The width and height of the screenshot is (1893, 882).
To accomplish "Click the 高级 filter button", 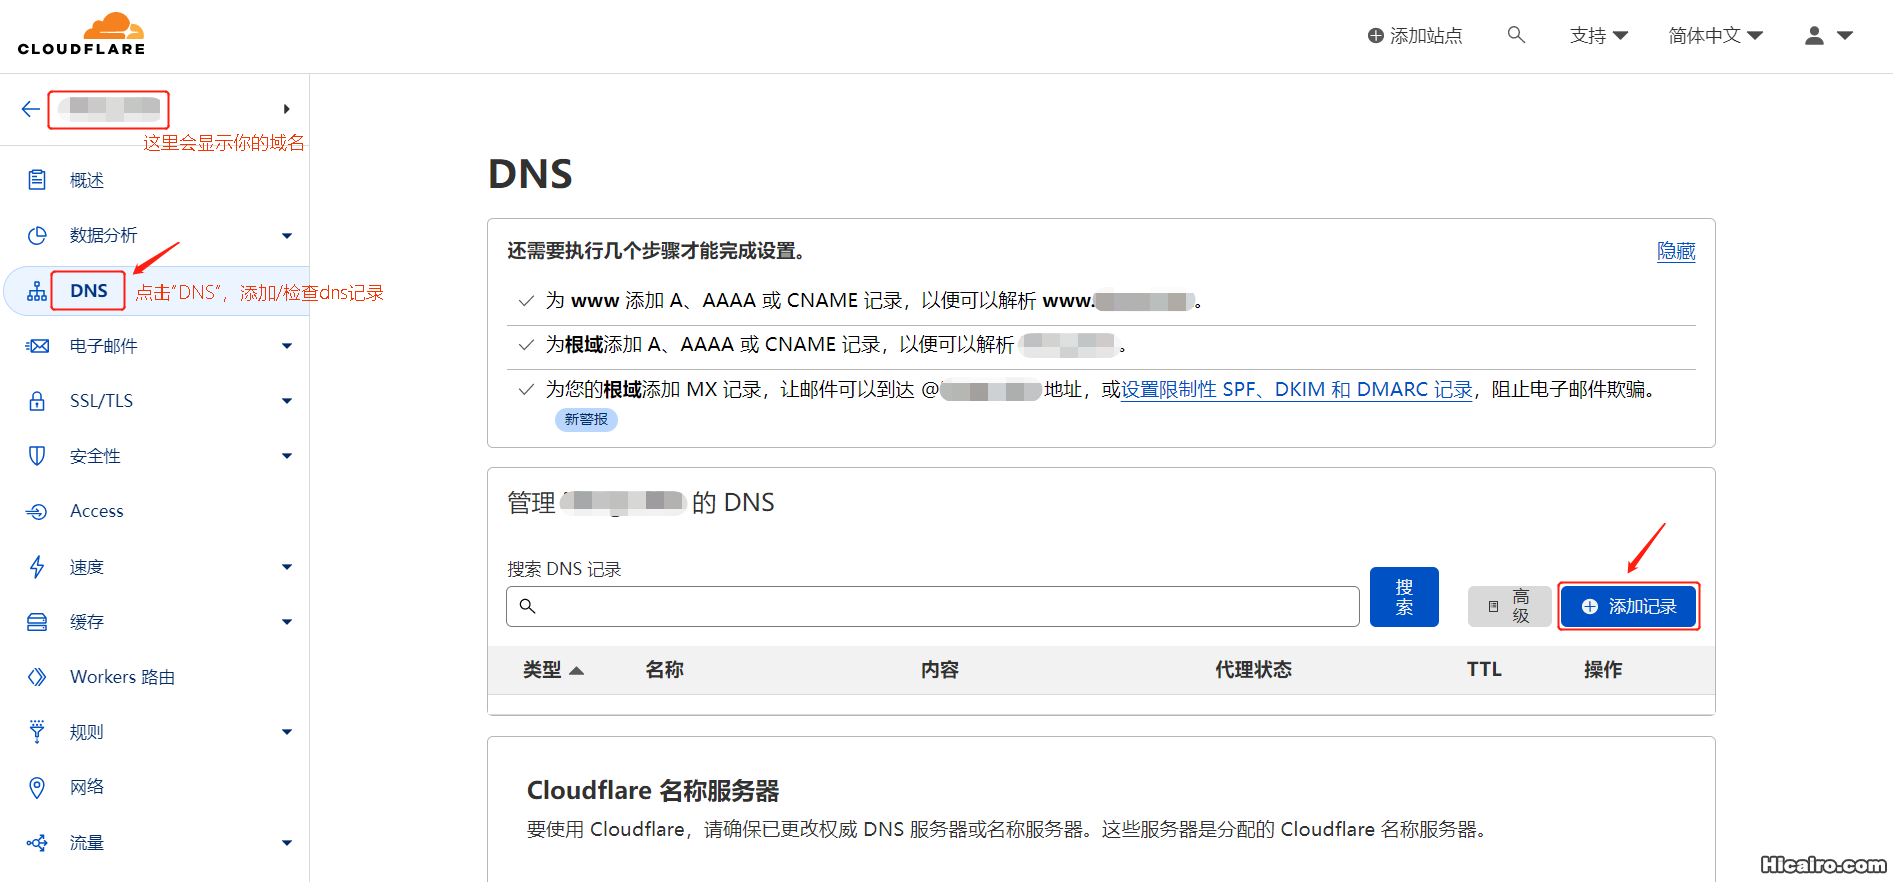I will click(1509, 606).
